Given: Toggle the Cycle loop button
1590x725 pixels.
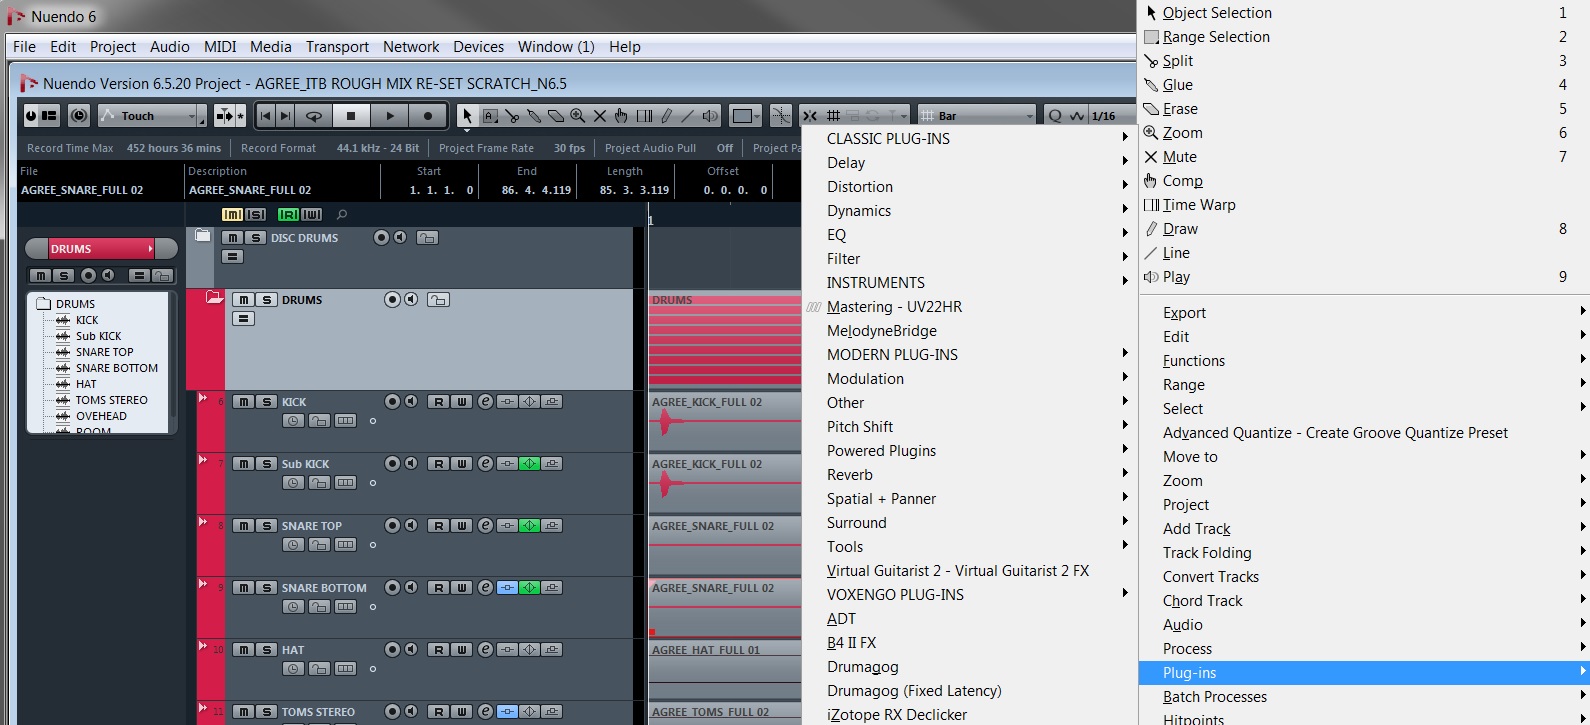Looking at the screenshot, I should point(313,116).
